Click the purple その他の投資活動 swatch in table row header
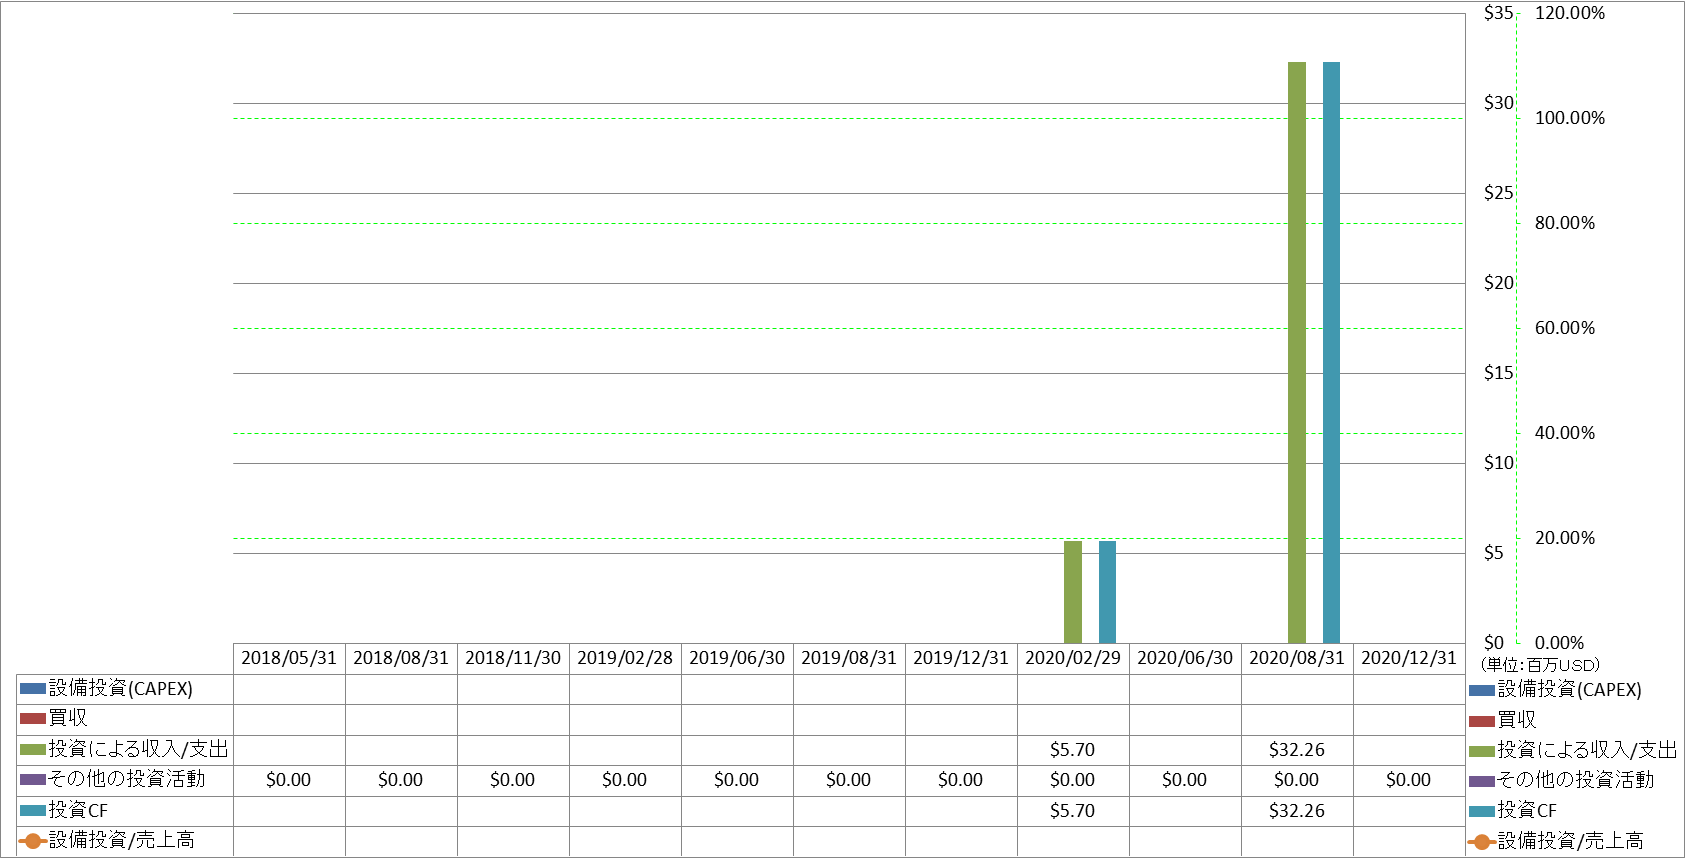This screenshot has height=858, width=1685. tap(33, 780)
